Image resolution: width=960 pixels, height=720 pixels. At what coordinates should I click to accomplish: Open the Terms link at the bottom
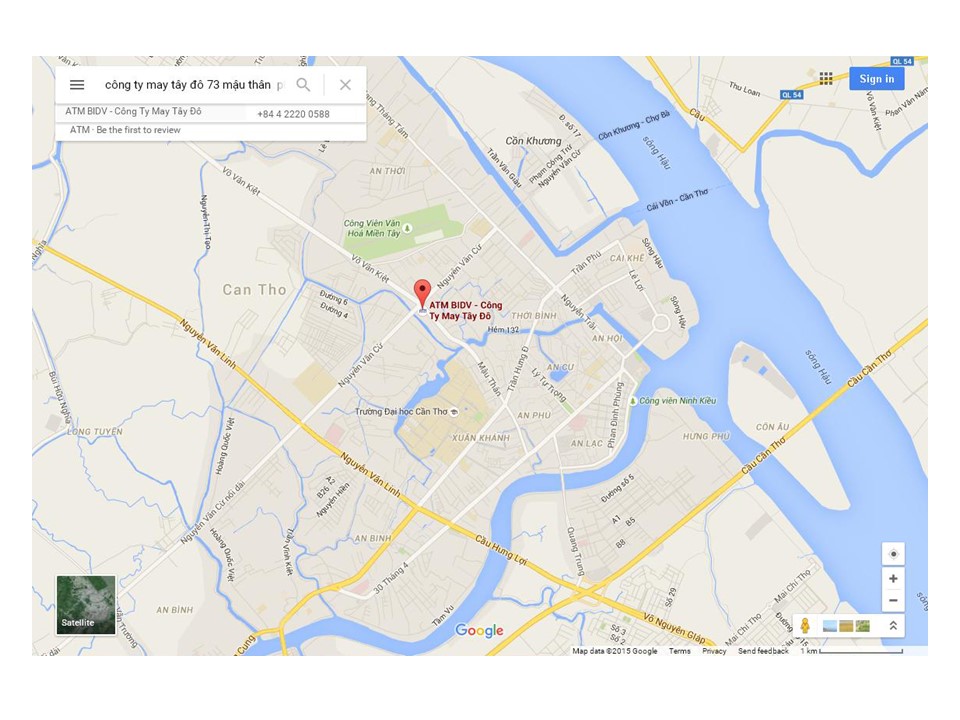[x=680, y=651]
